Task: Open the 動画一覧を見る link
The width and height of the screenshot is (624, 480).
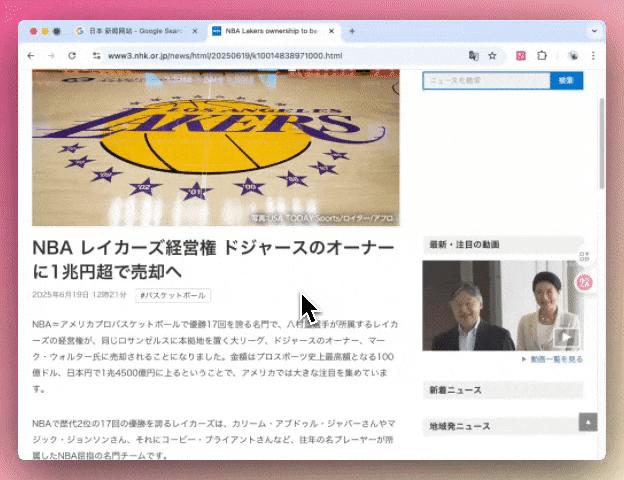Action: (556, 359)
